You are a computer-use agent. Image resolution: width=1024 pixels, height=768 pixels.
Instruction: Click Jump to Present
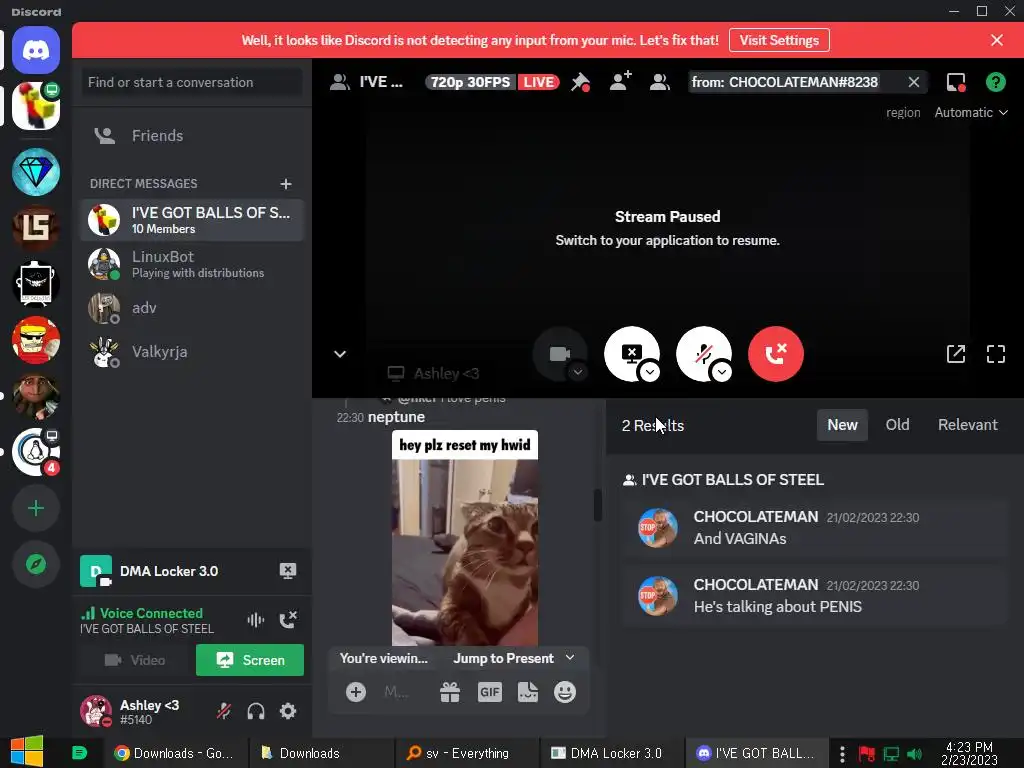[504, 658]
